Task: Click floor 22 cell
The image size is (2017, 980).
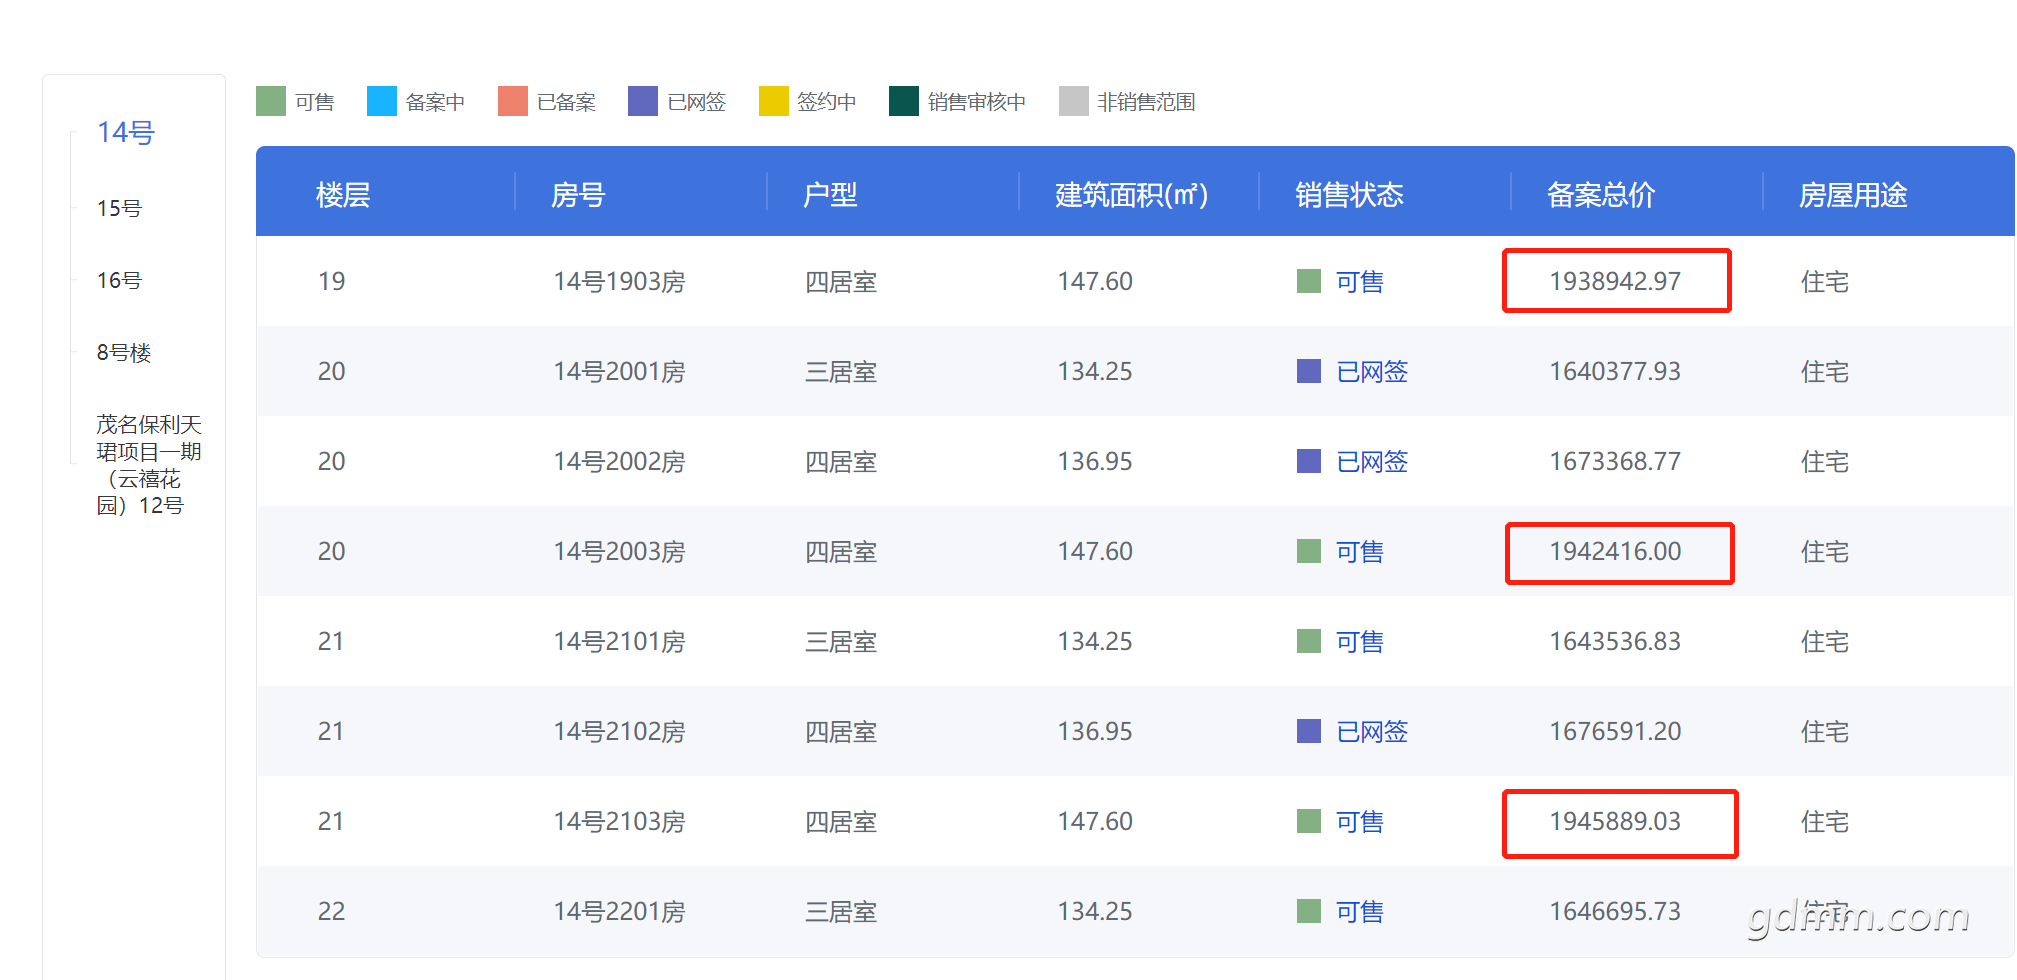Action: (x=331, y=911)
